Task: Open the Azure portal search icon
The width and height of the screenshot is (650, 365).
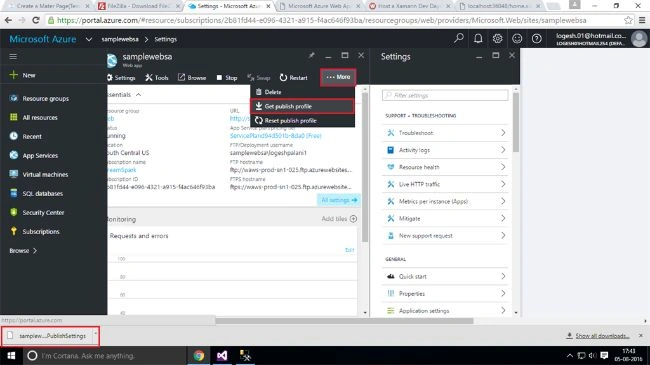Action: (x=458, y=39)
